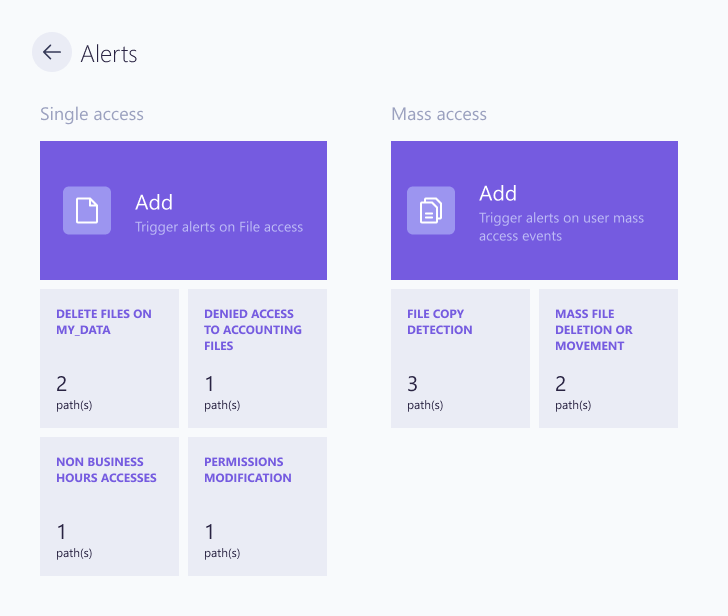Open File Copy Detection alert card
Screen dimensions: 728x616
[461, 358]
